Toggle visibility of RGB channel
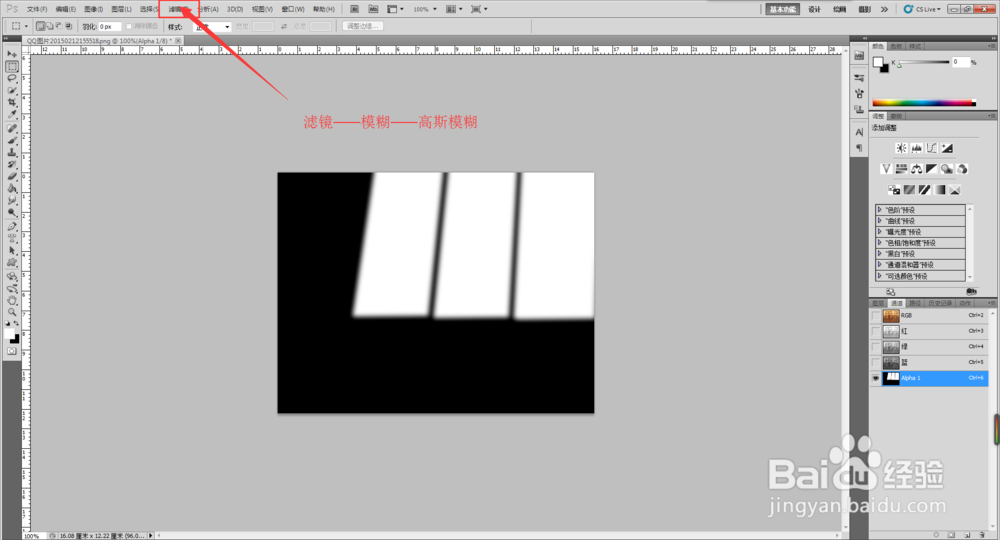This screenshot has height=540, width=1000. click(x=876, y=316)
